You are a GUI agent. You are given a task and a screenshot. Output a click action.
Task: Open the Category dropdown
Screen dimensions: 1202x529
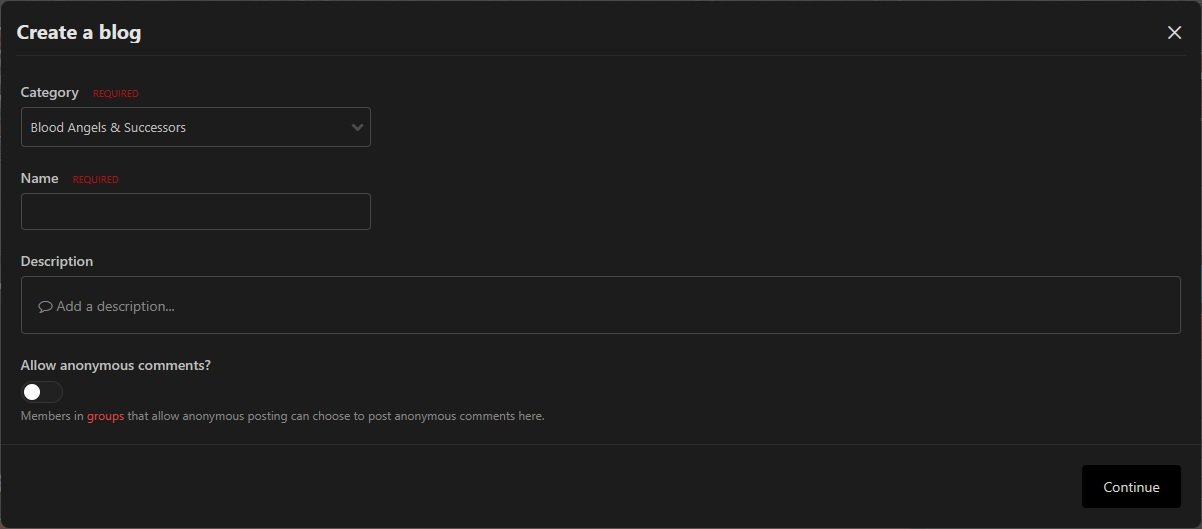tap(195, 128)
